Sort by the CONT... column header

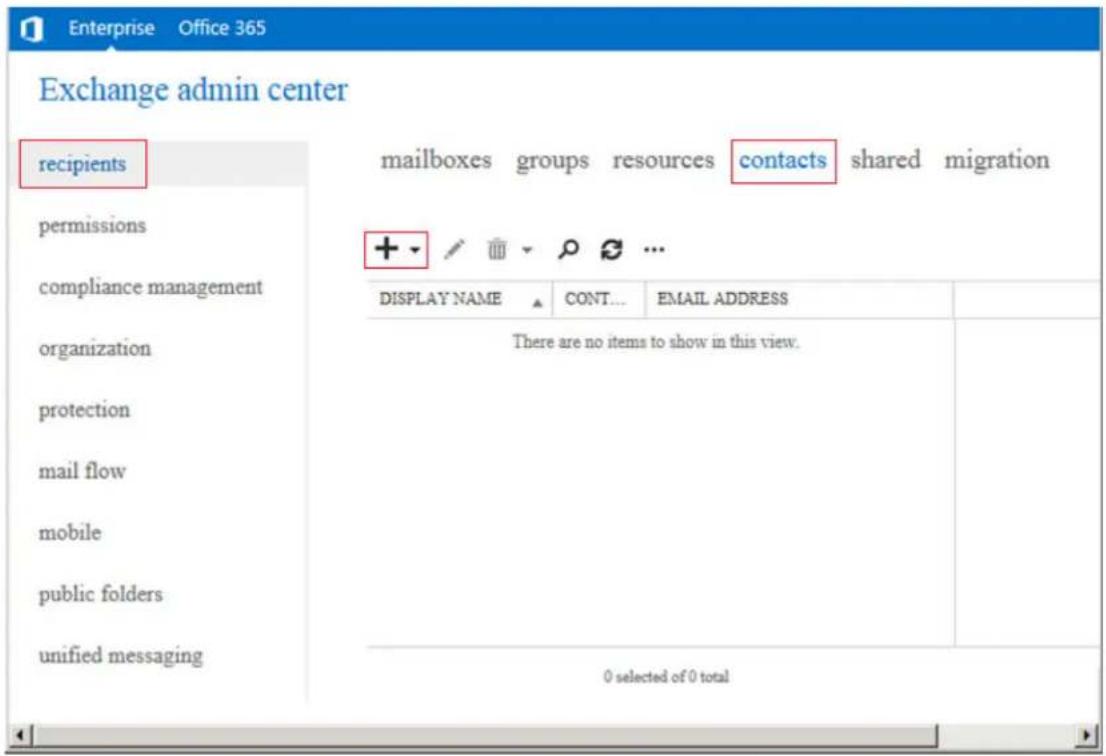click(x=598, y=299)
